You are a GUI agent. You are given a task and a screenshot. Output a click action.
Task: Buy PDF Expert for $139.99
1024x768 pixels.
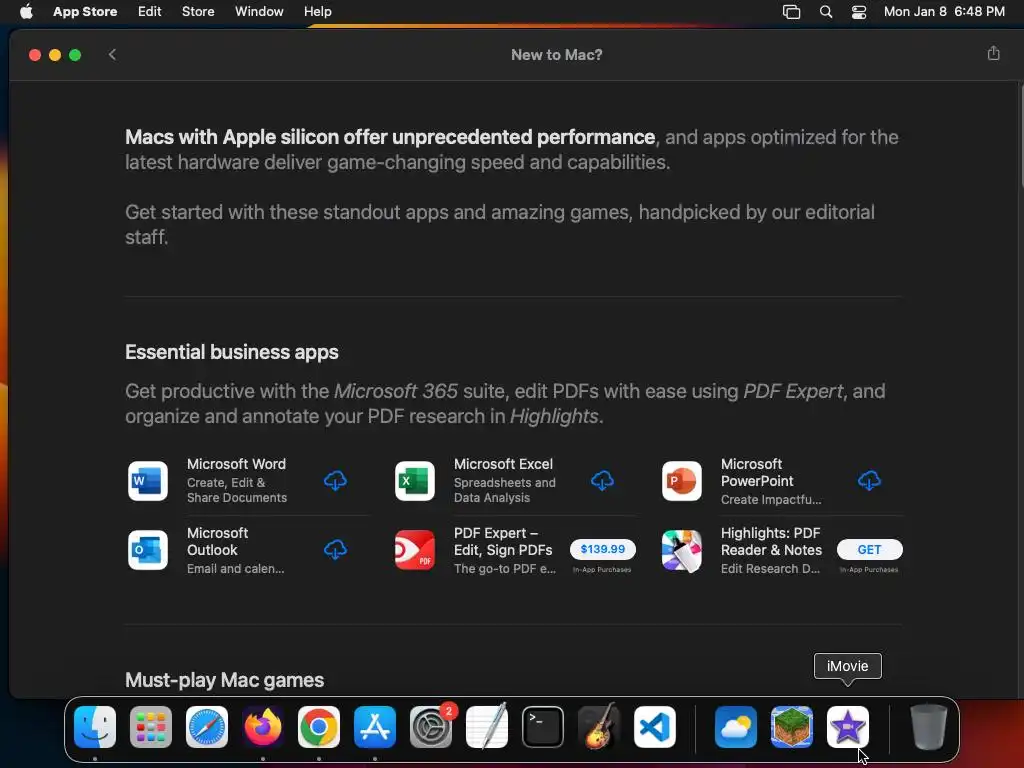coord(602,549)
